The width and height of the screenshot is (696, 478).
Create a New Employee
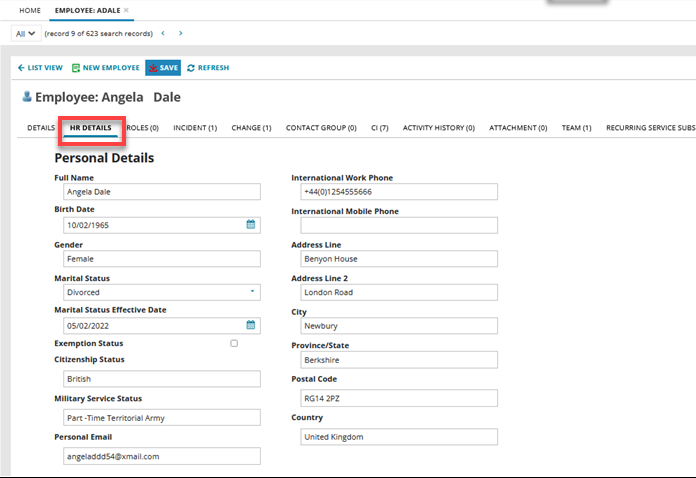pyautogui.click(x=105, y=68)
